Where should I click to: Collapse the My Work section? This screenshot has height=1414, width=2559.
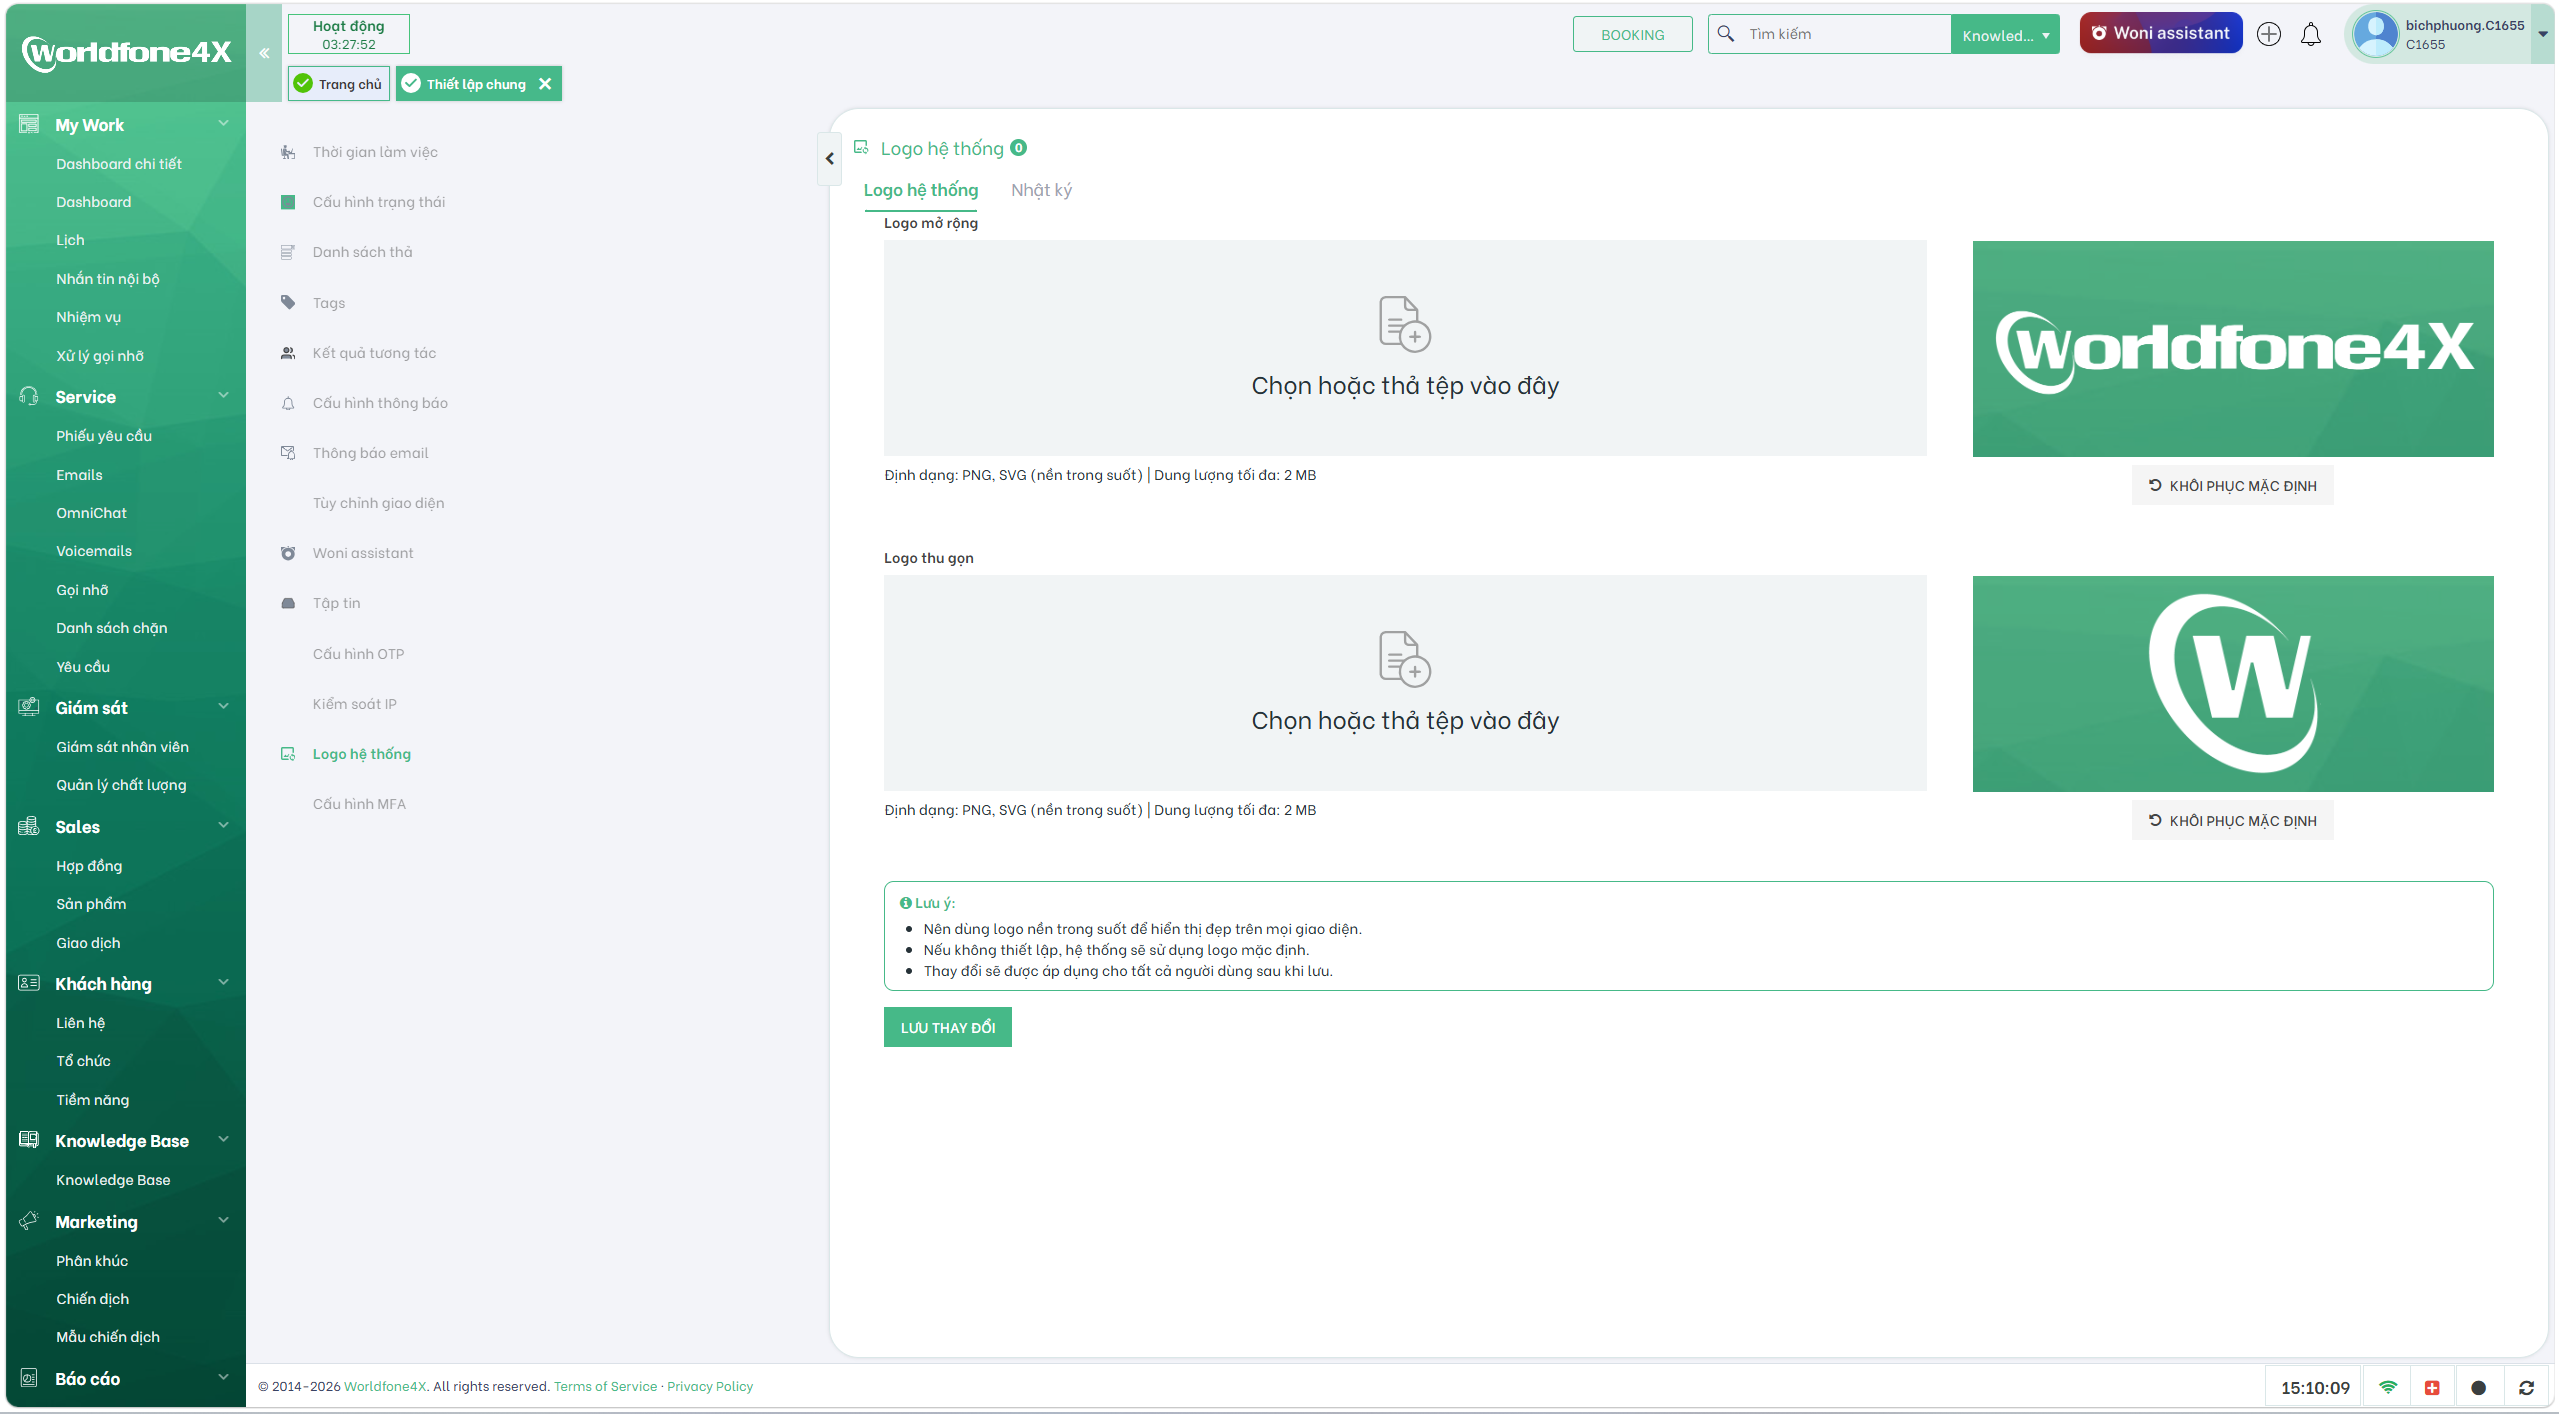click(224, 124)
